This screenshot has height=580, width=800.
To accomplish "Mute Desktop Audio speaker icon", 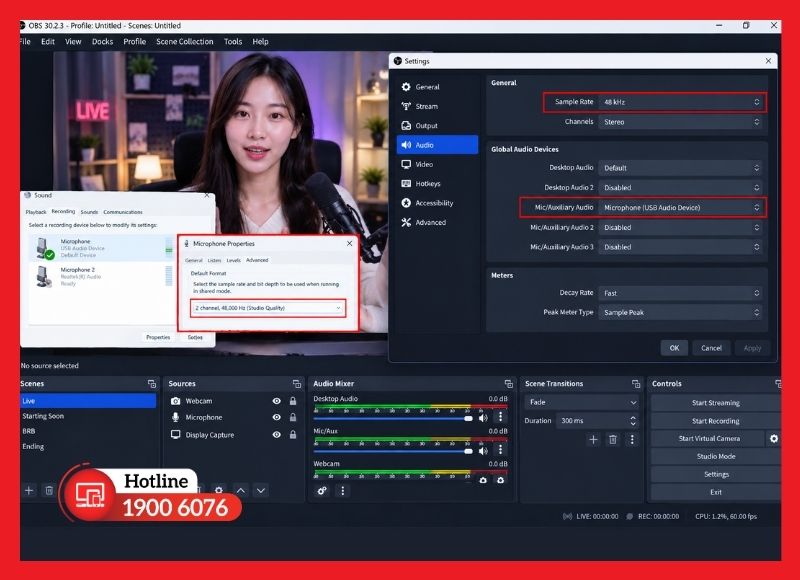I will 483,418.
